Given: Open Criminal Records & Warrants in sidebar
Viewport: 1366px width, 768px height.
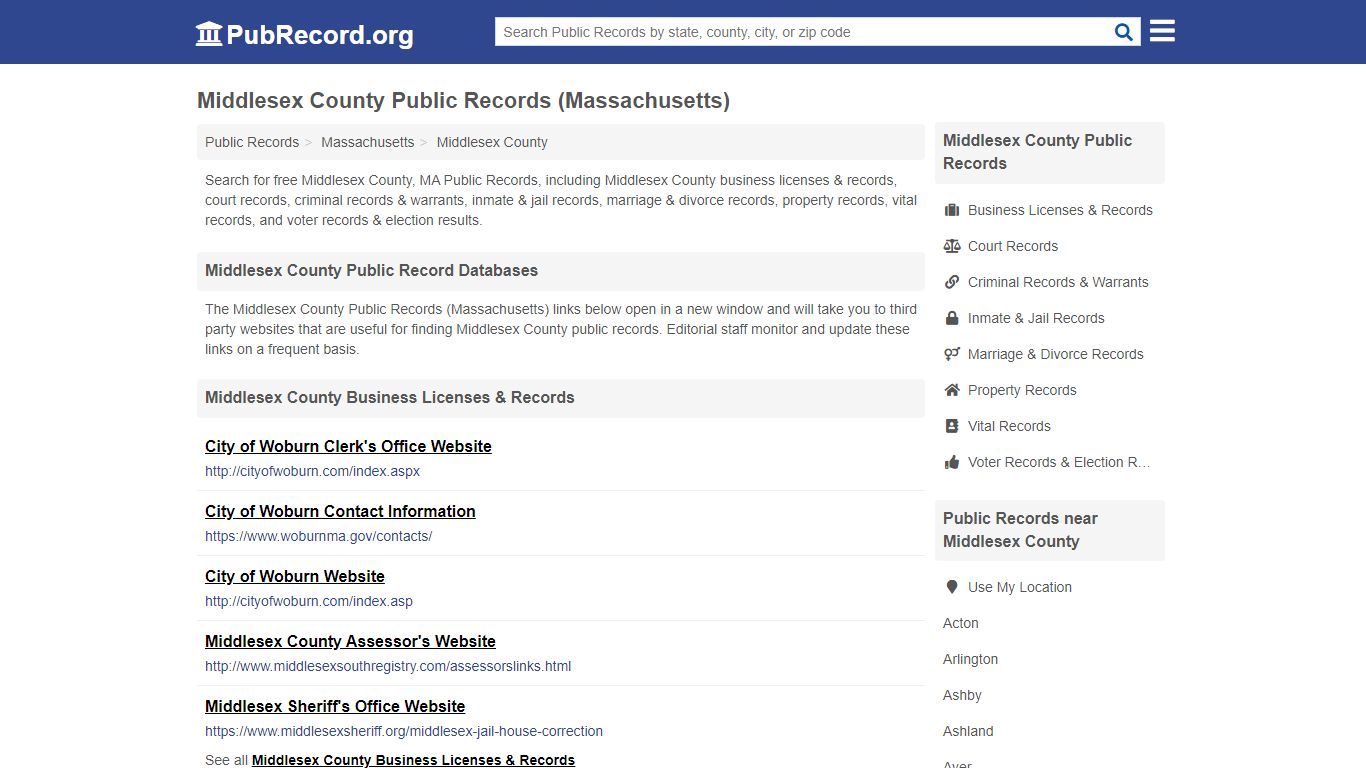Looking at the screenshot, I should (x=1058, y=282).
